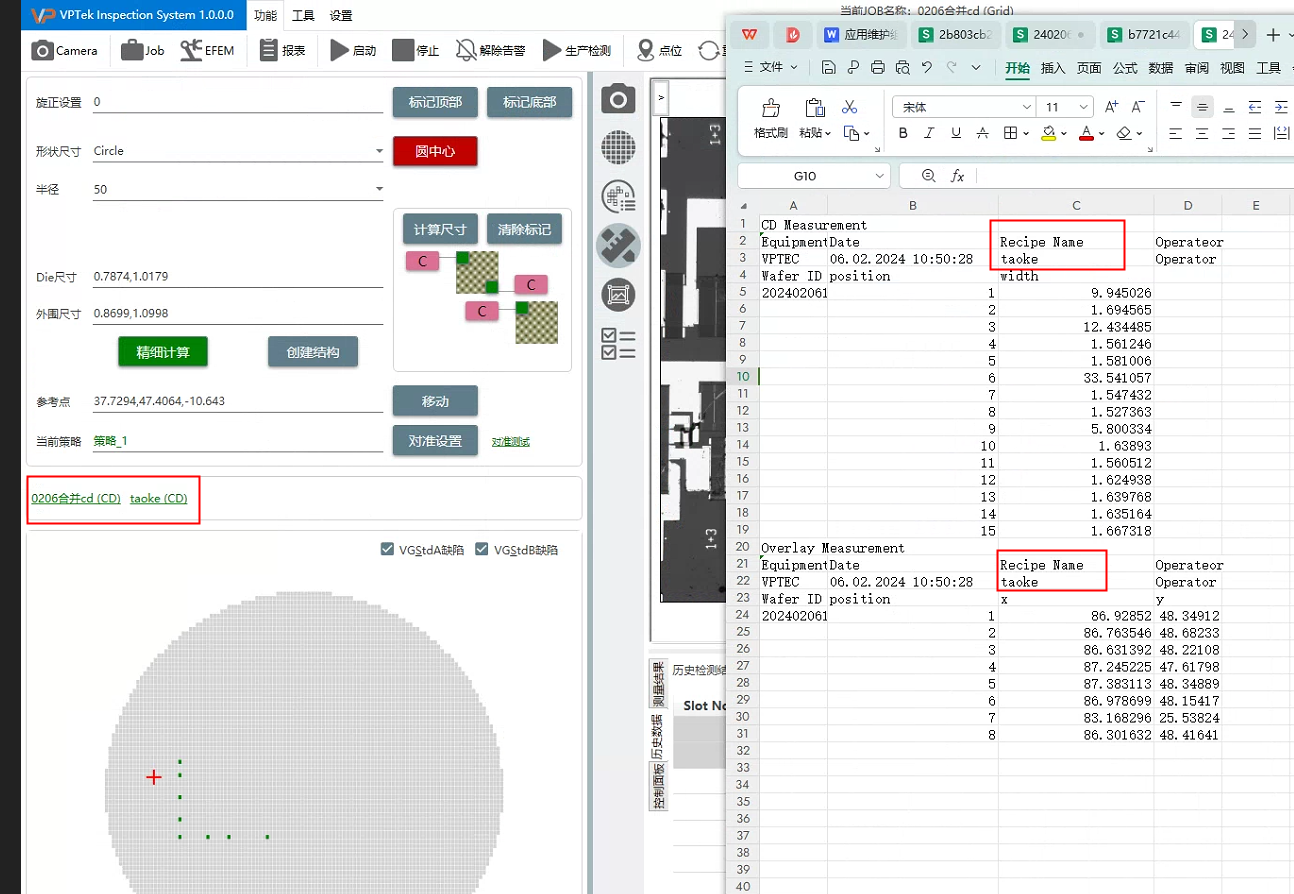Open the 功能 menu in VPTek
Image resolution: width=1294 pixels, height=894 pixels.
point(266,15)
